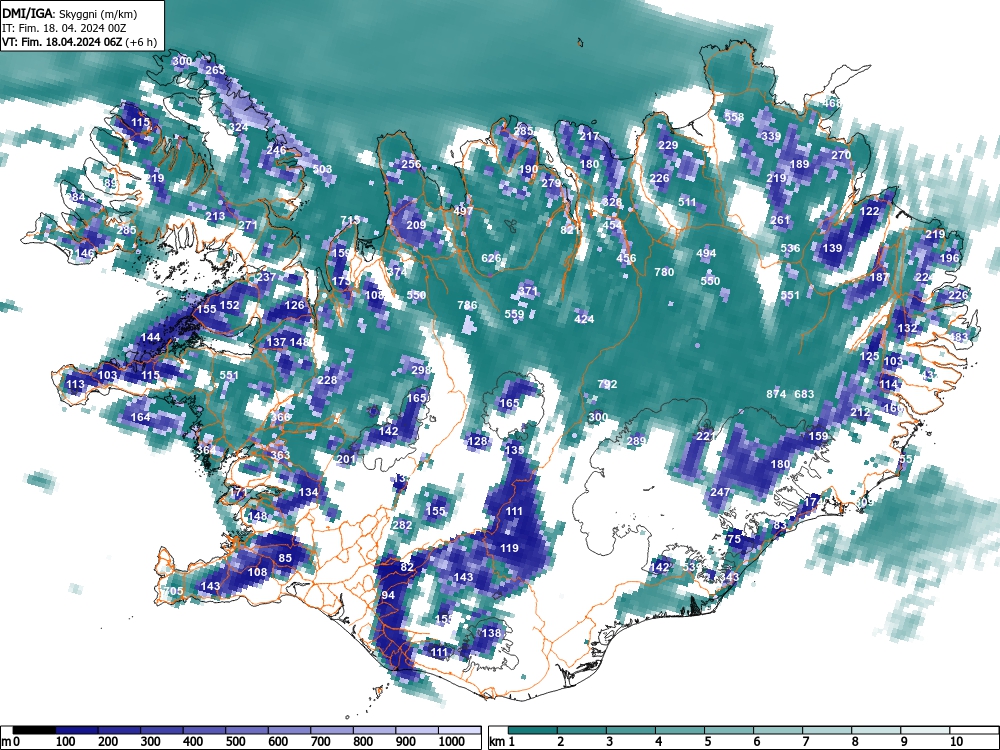Choose the pale lavender swatch between 900 and 1000
The height and width of the screenshot is (750, 1000).
[417, 730]
